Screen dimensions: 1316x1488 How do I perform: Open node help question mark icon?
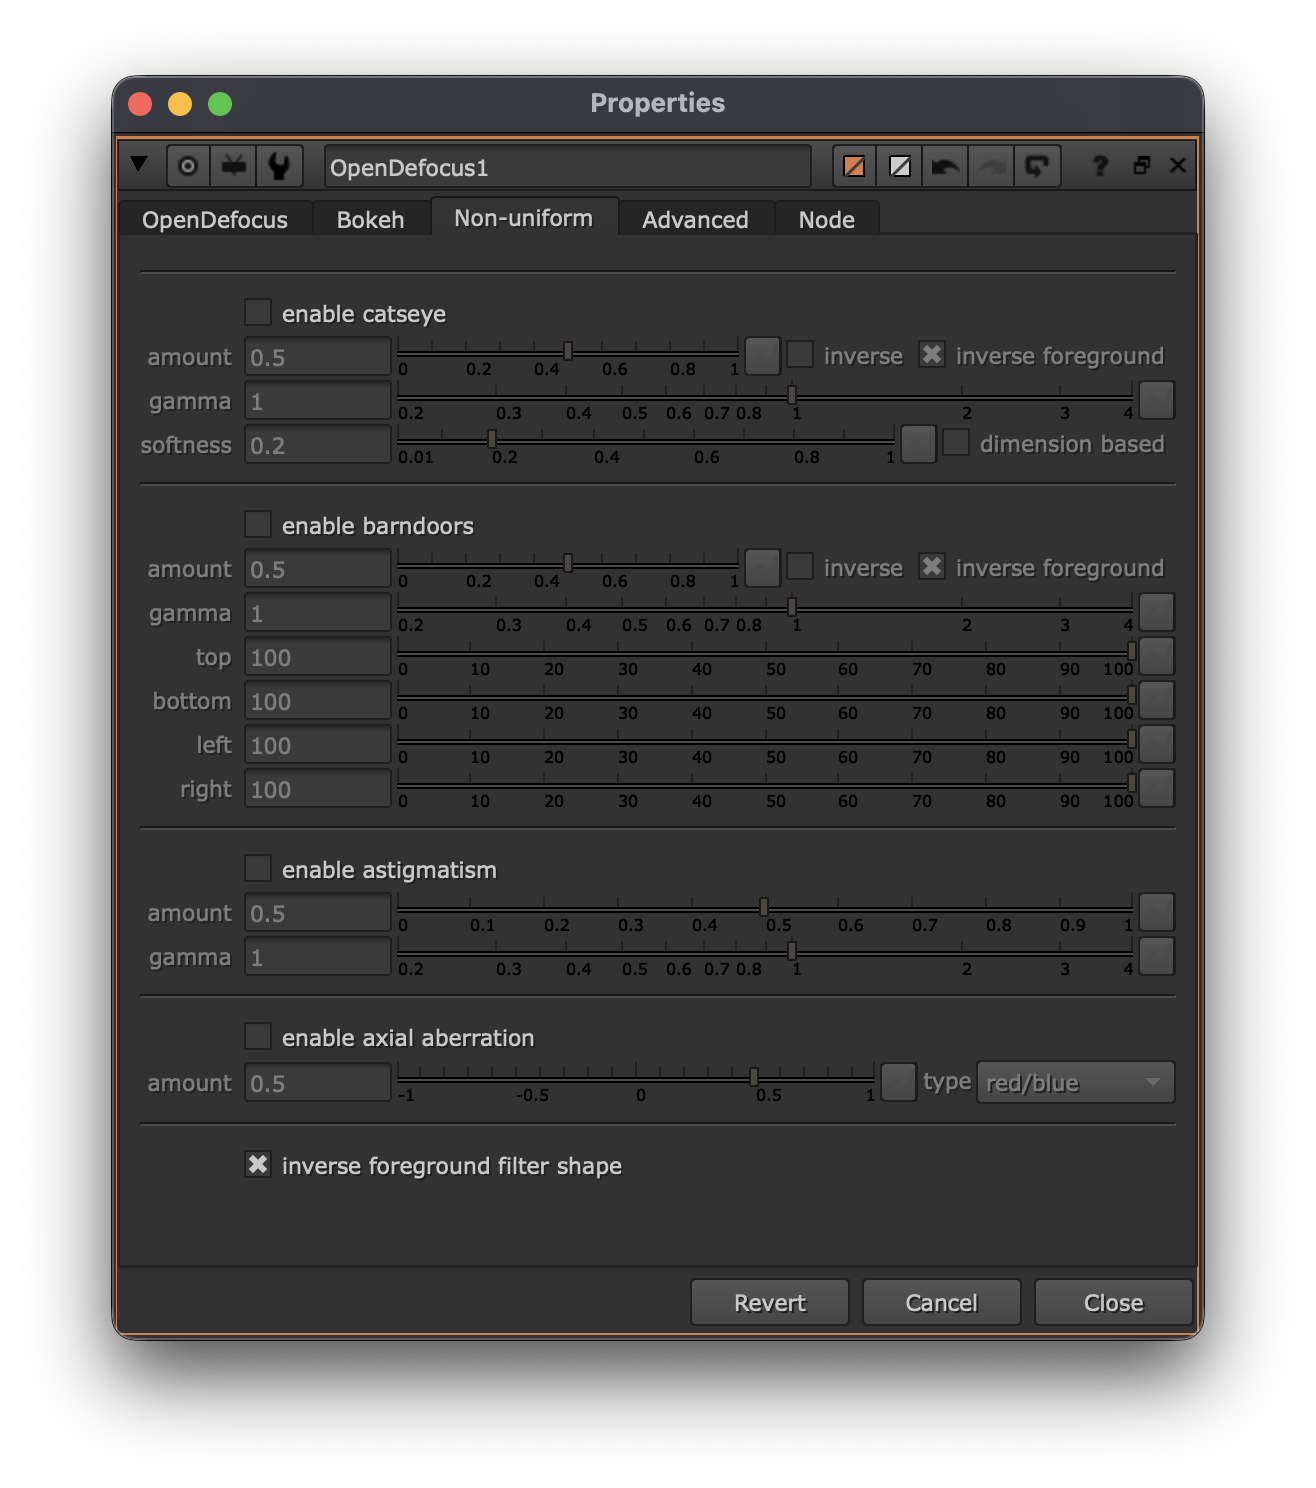(x=1100, y=166)
